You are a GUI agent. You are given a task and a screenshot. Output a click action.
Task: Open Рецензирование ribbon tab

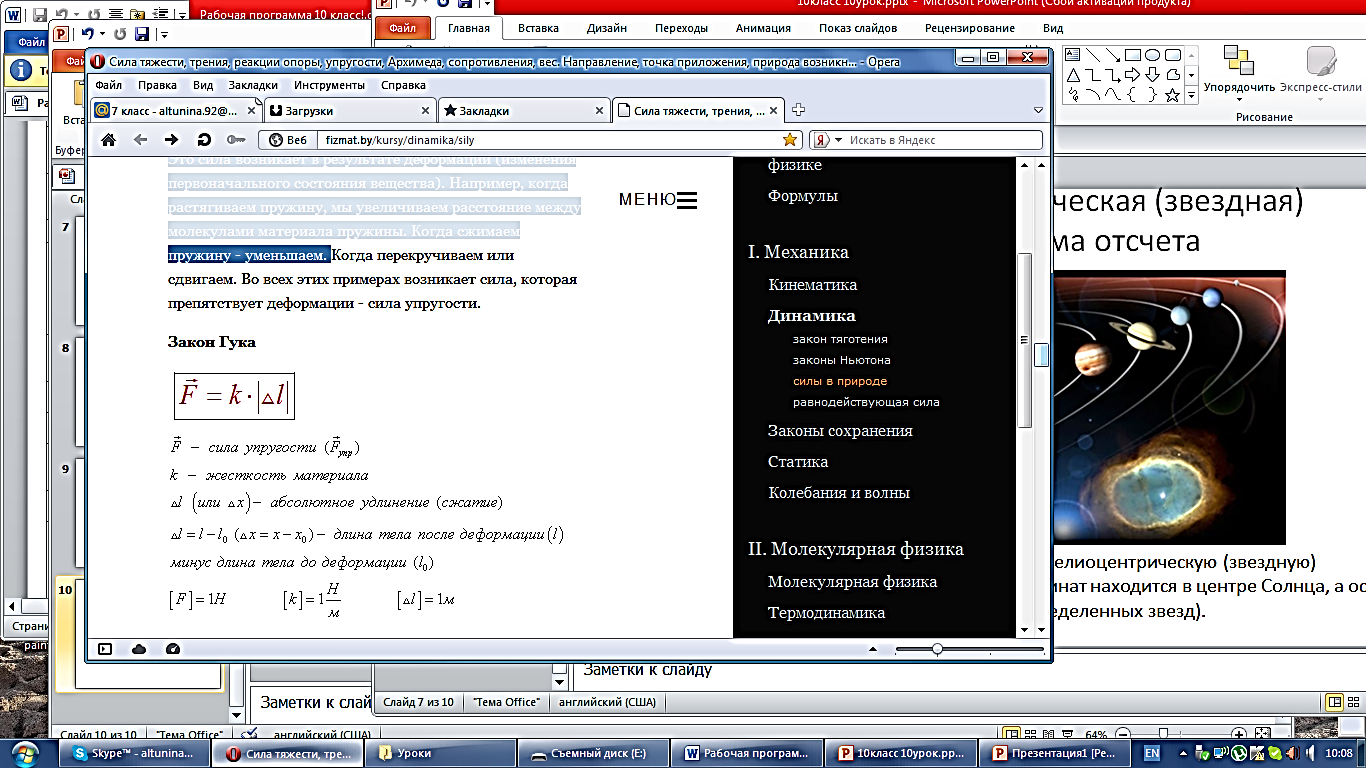click(970, 28)
